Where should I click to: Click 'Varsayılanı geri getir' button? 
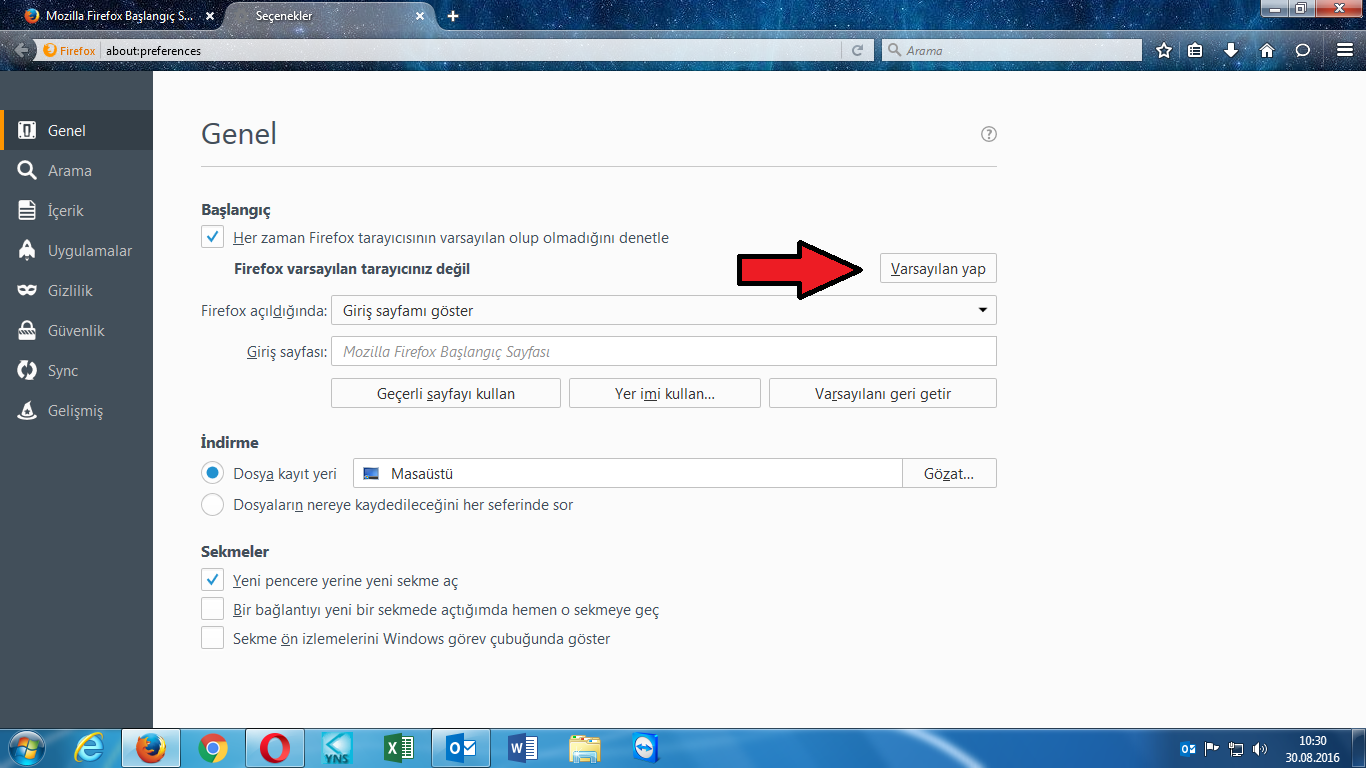click(883, 393)
